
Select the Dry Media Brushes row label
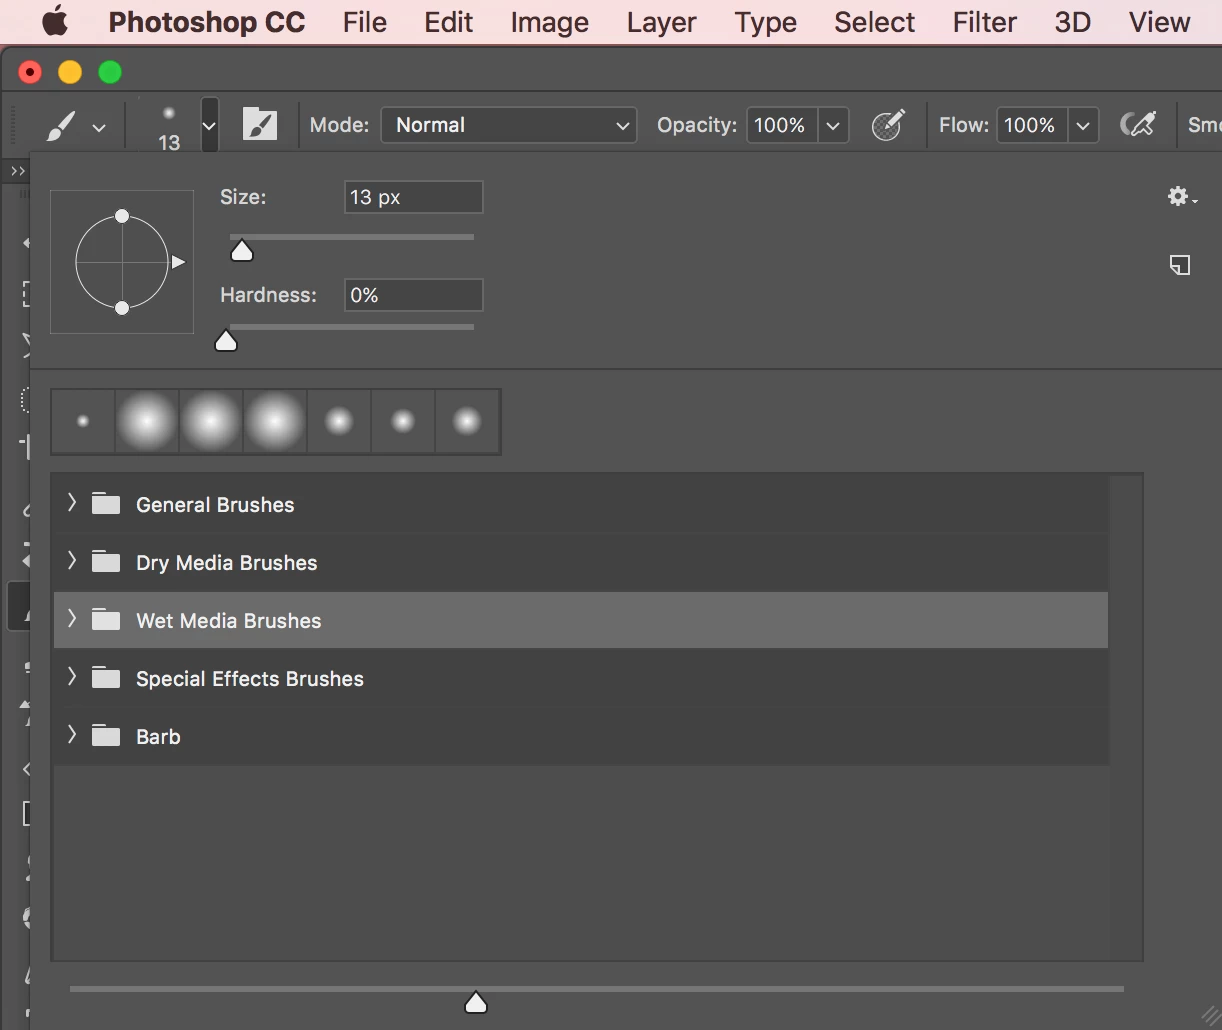tap(227, 563)
